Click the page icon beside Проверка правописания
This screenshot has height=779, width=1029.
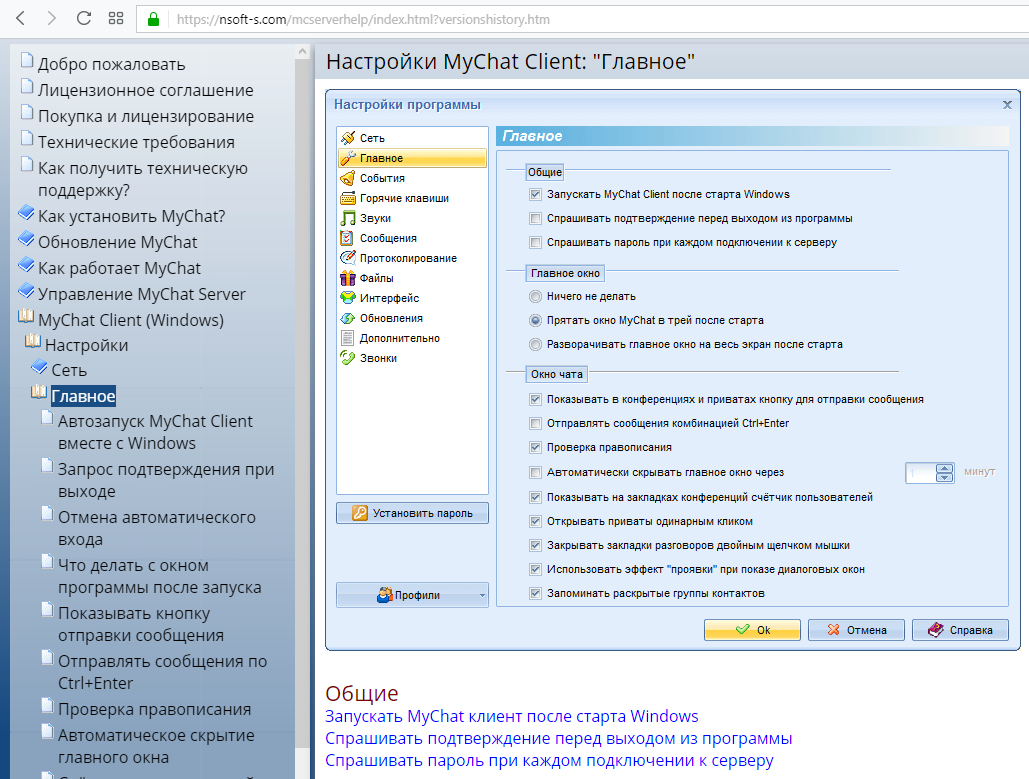(47, 705)
